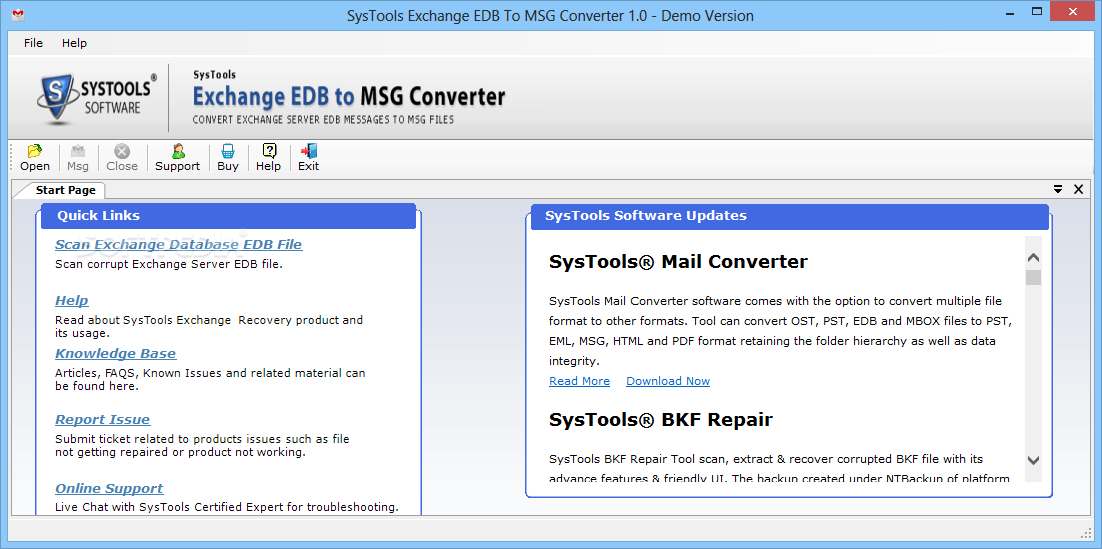Open Scan Exchange Database EDB File link

(x=179, y=245)
